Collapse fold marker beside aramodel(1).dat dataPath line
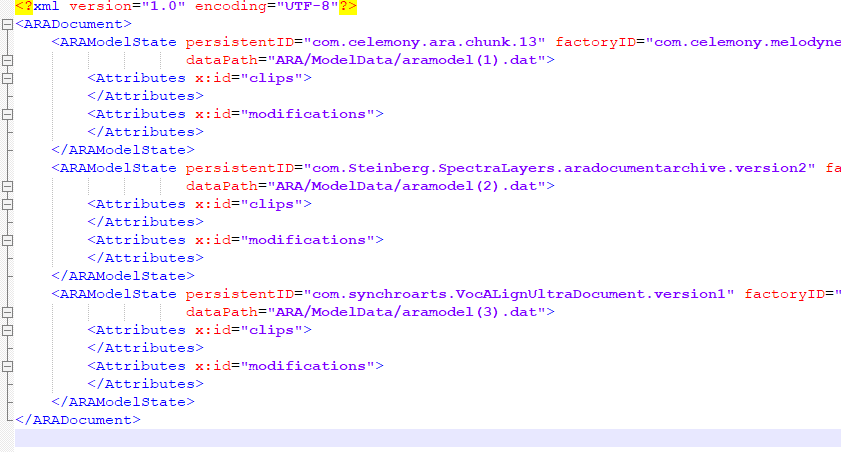841x452 pixels. 8,60
